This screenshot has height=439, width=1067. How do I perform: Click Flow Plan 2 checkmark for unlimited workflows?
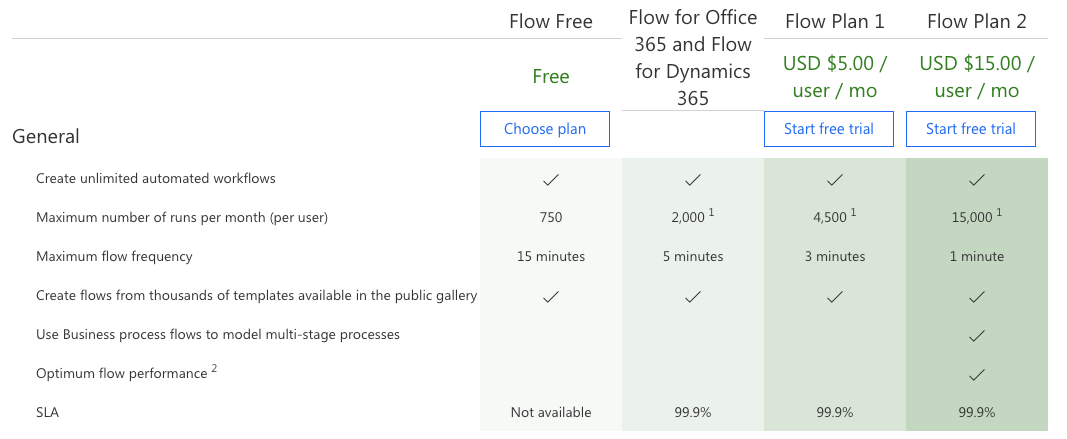pos(977,180)
